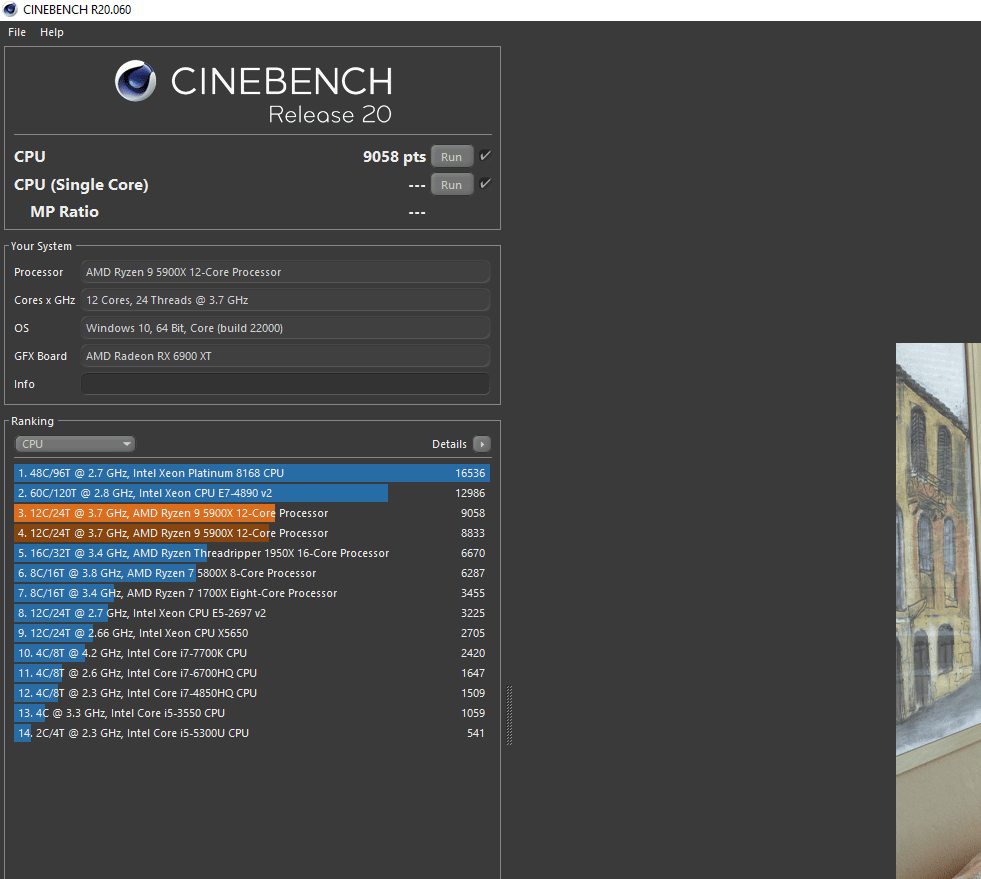Select rank 8 Xeon E5-2697 v2 row
The height and width of the screenshot is (879, 981).
pyautogui.click(x=252, y=613)
